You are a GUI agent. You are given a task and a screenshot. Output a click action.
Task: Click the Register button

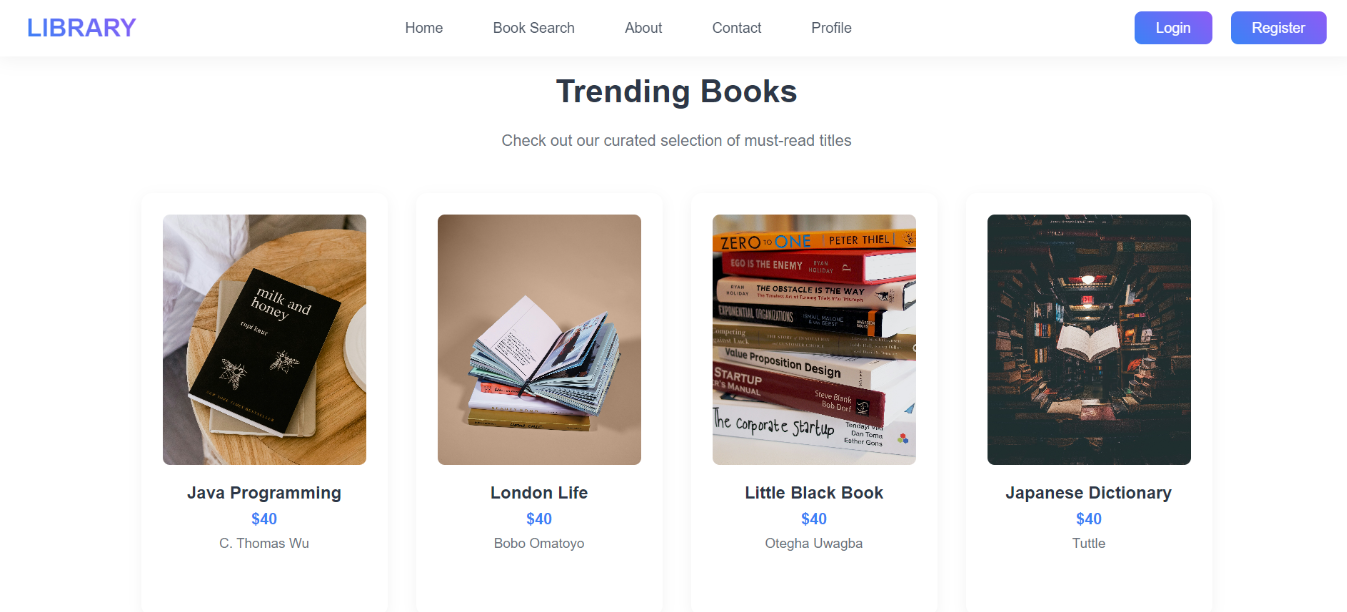(1278, 27)
